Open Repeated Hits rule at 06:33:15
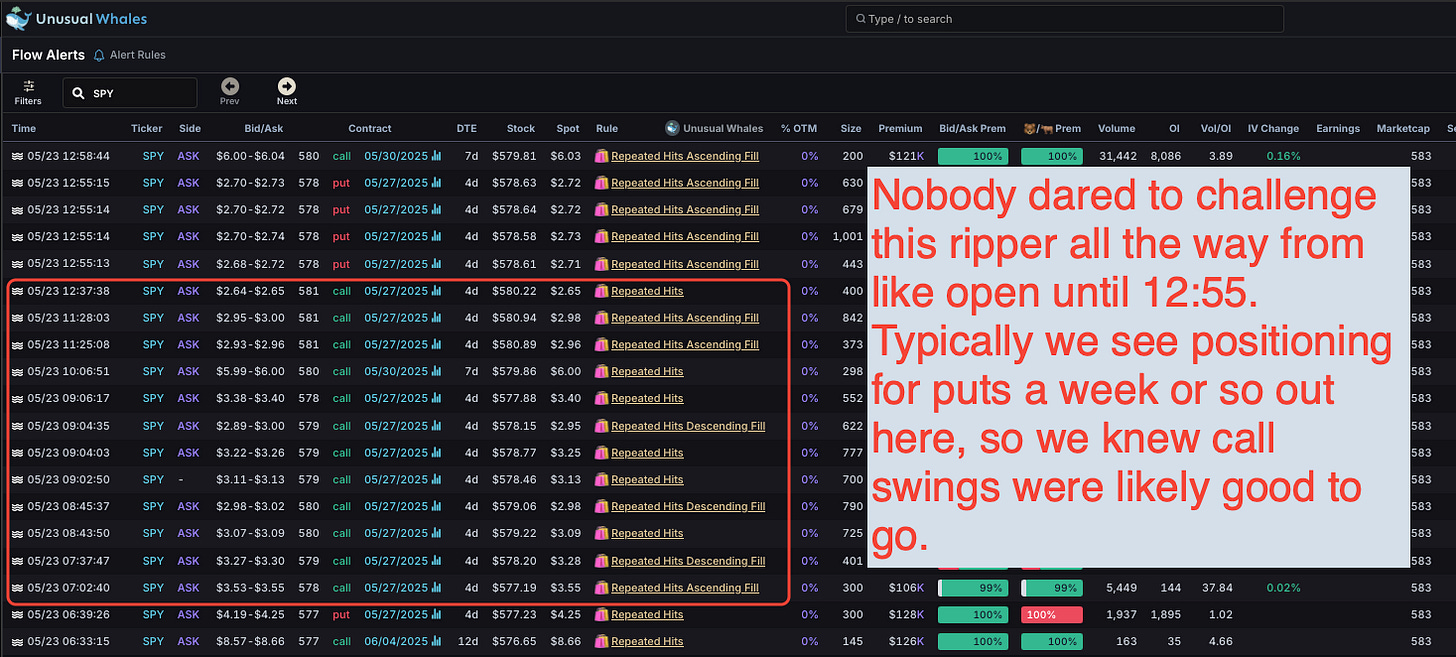Viewport: 1456px width, 657px height. tap(647, 641)
